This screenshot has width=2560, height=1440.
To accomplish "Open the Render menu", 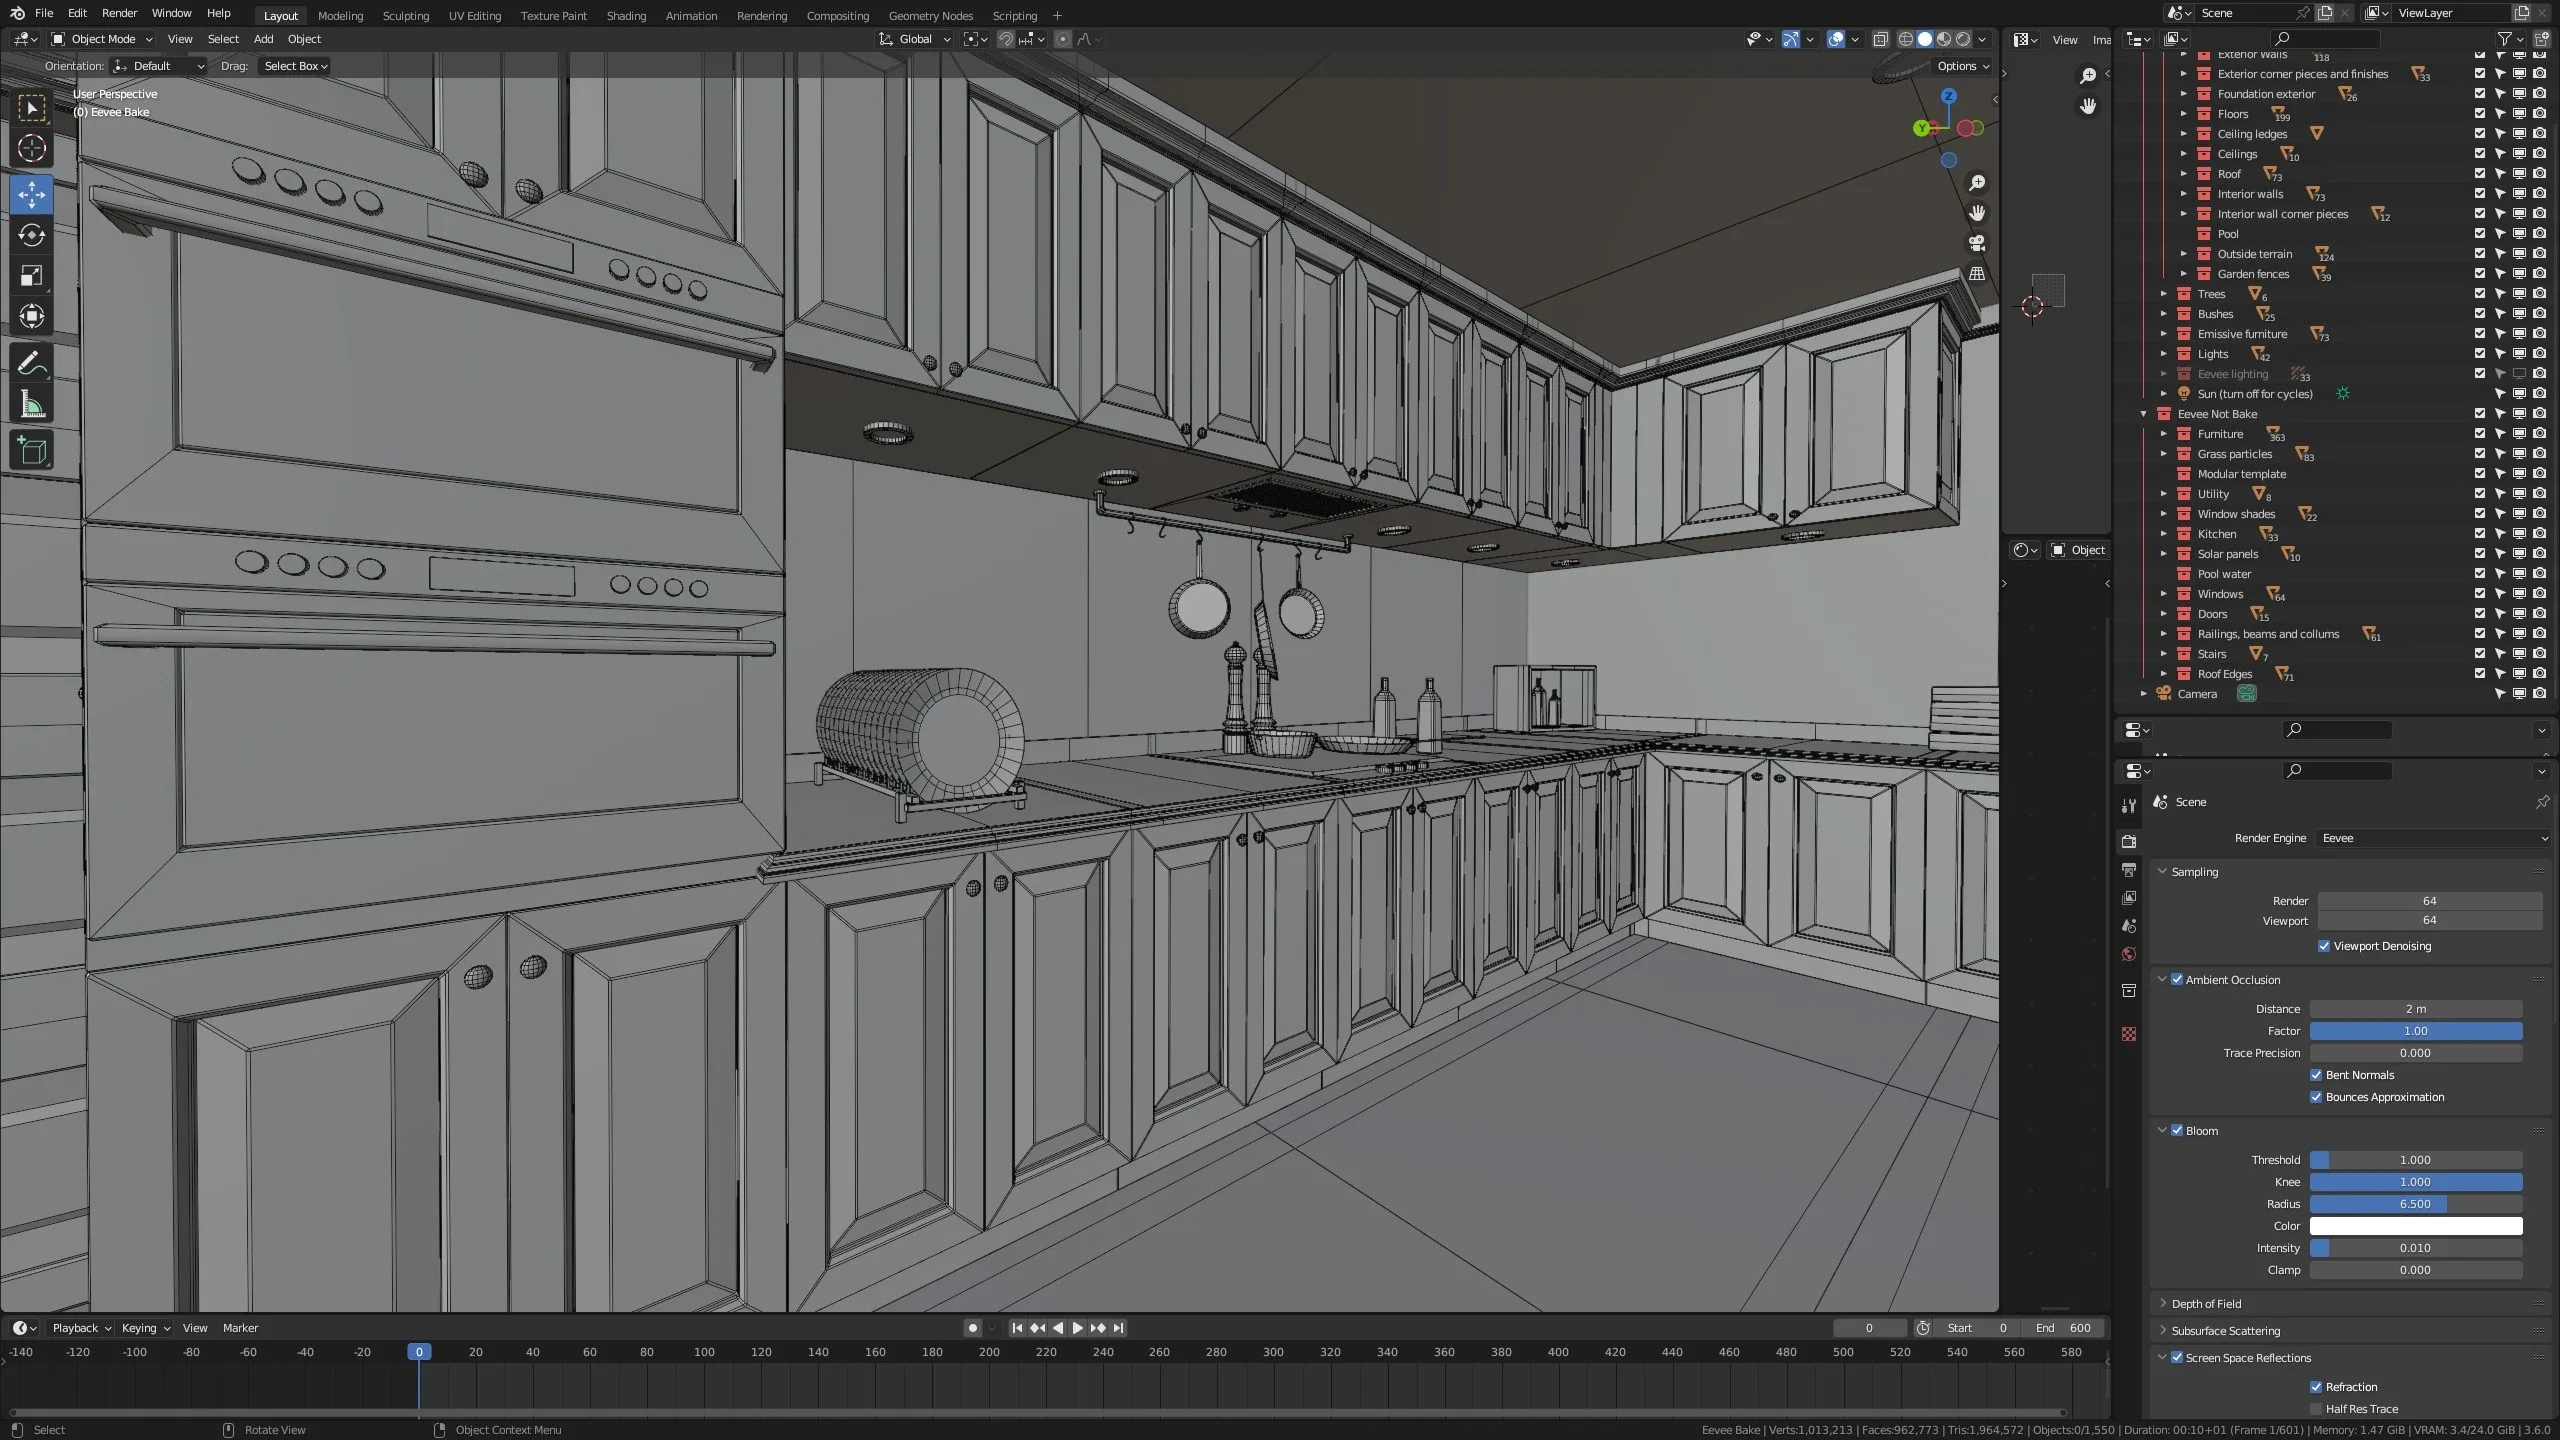I will (x=119, y=13).
